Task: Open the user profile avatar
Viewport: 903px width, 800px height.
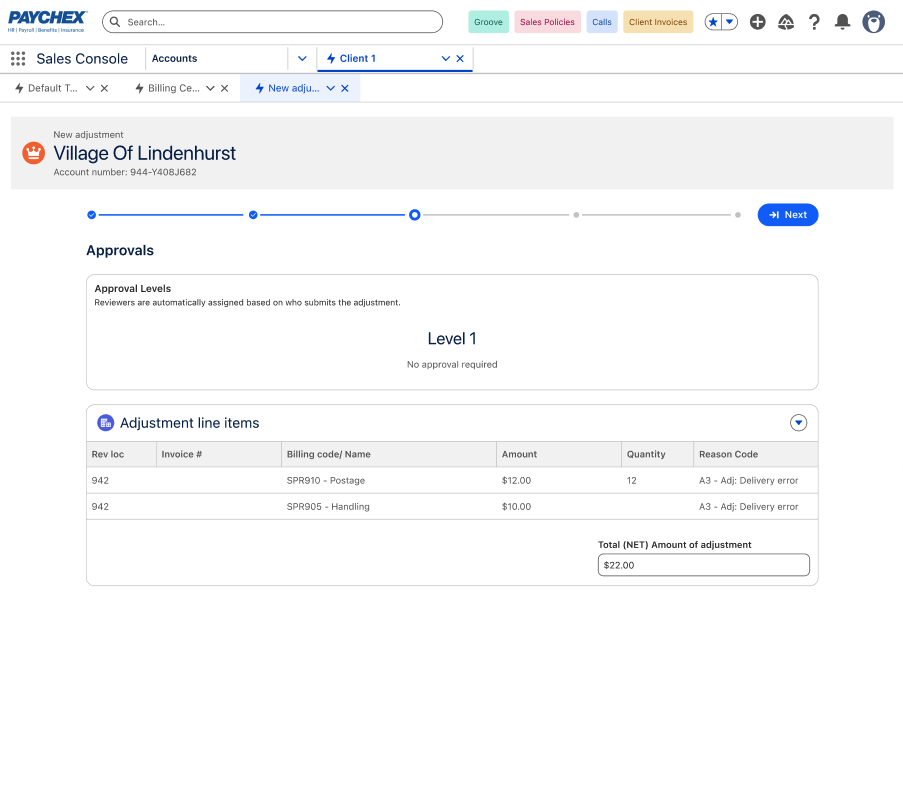Action: (x=873, y=22)
